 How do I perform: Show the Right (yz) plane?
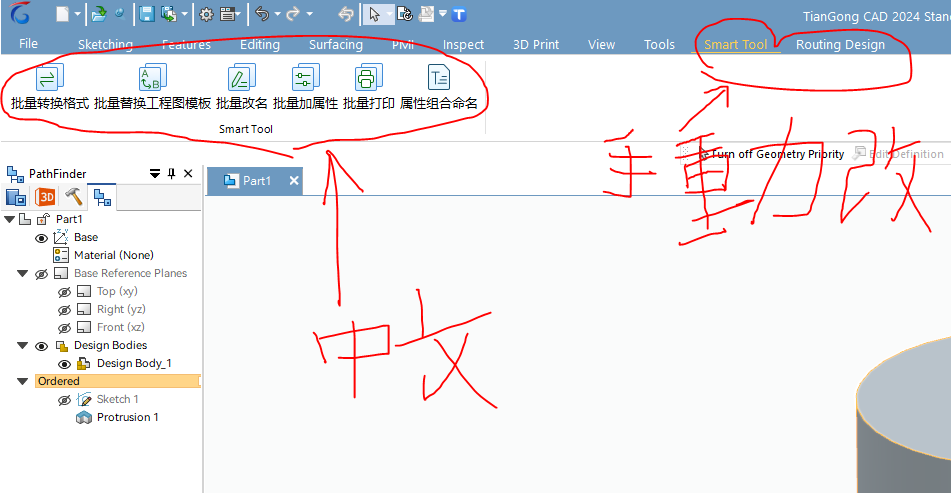64,310
